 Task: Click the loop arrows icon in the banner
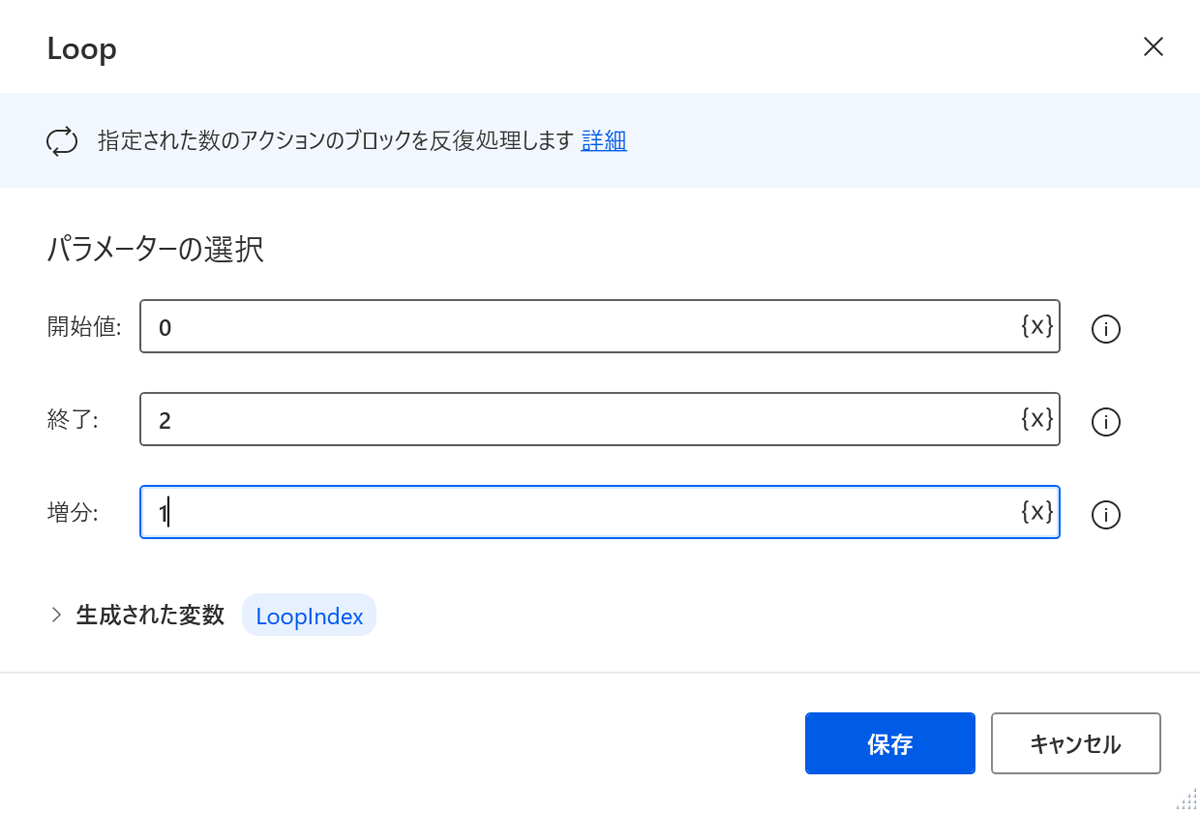pos(62,141)
